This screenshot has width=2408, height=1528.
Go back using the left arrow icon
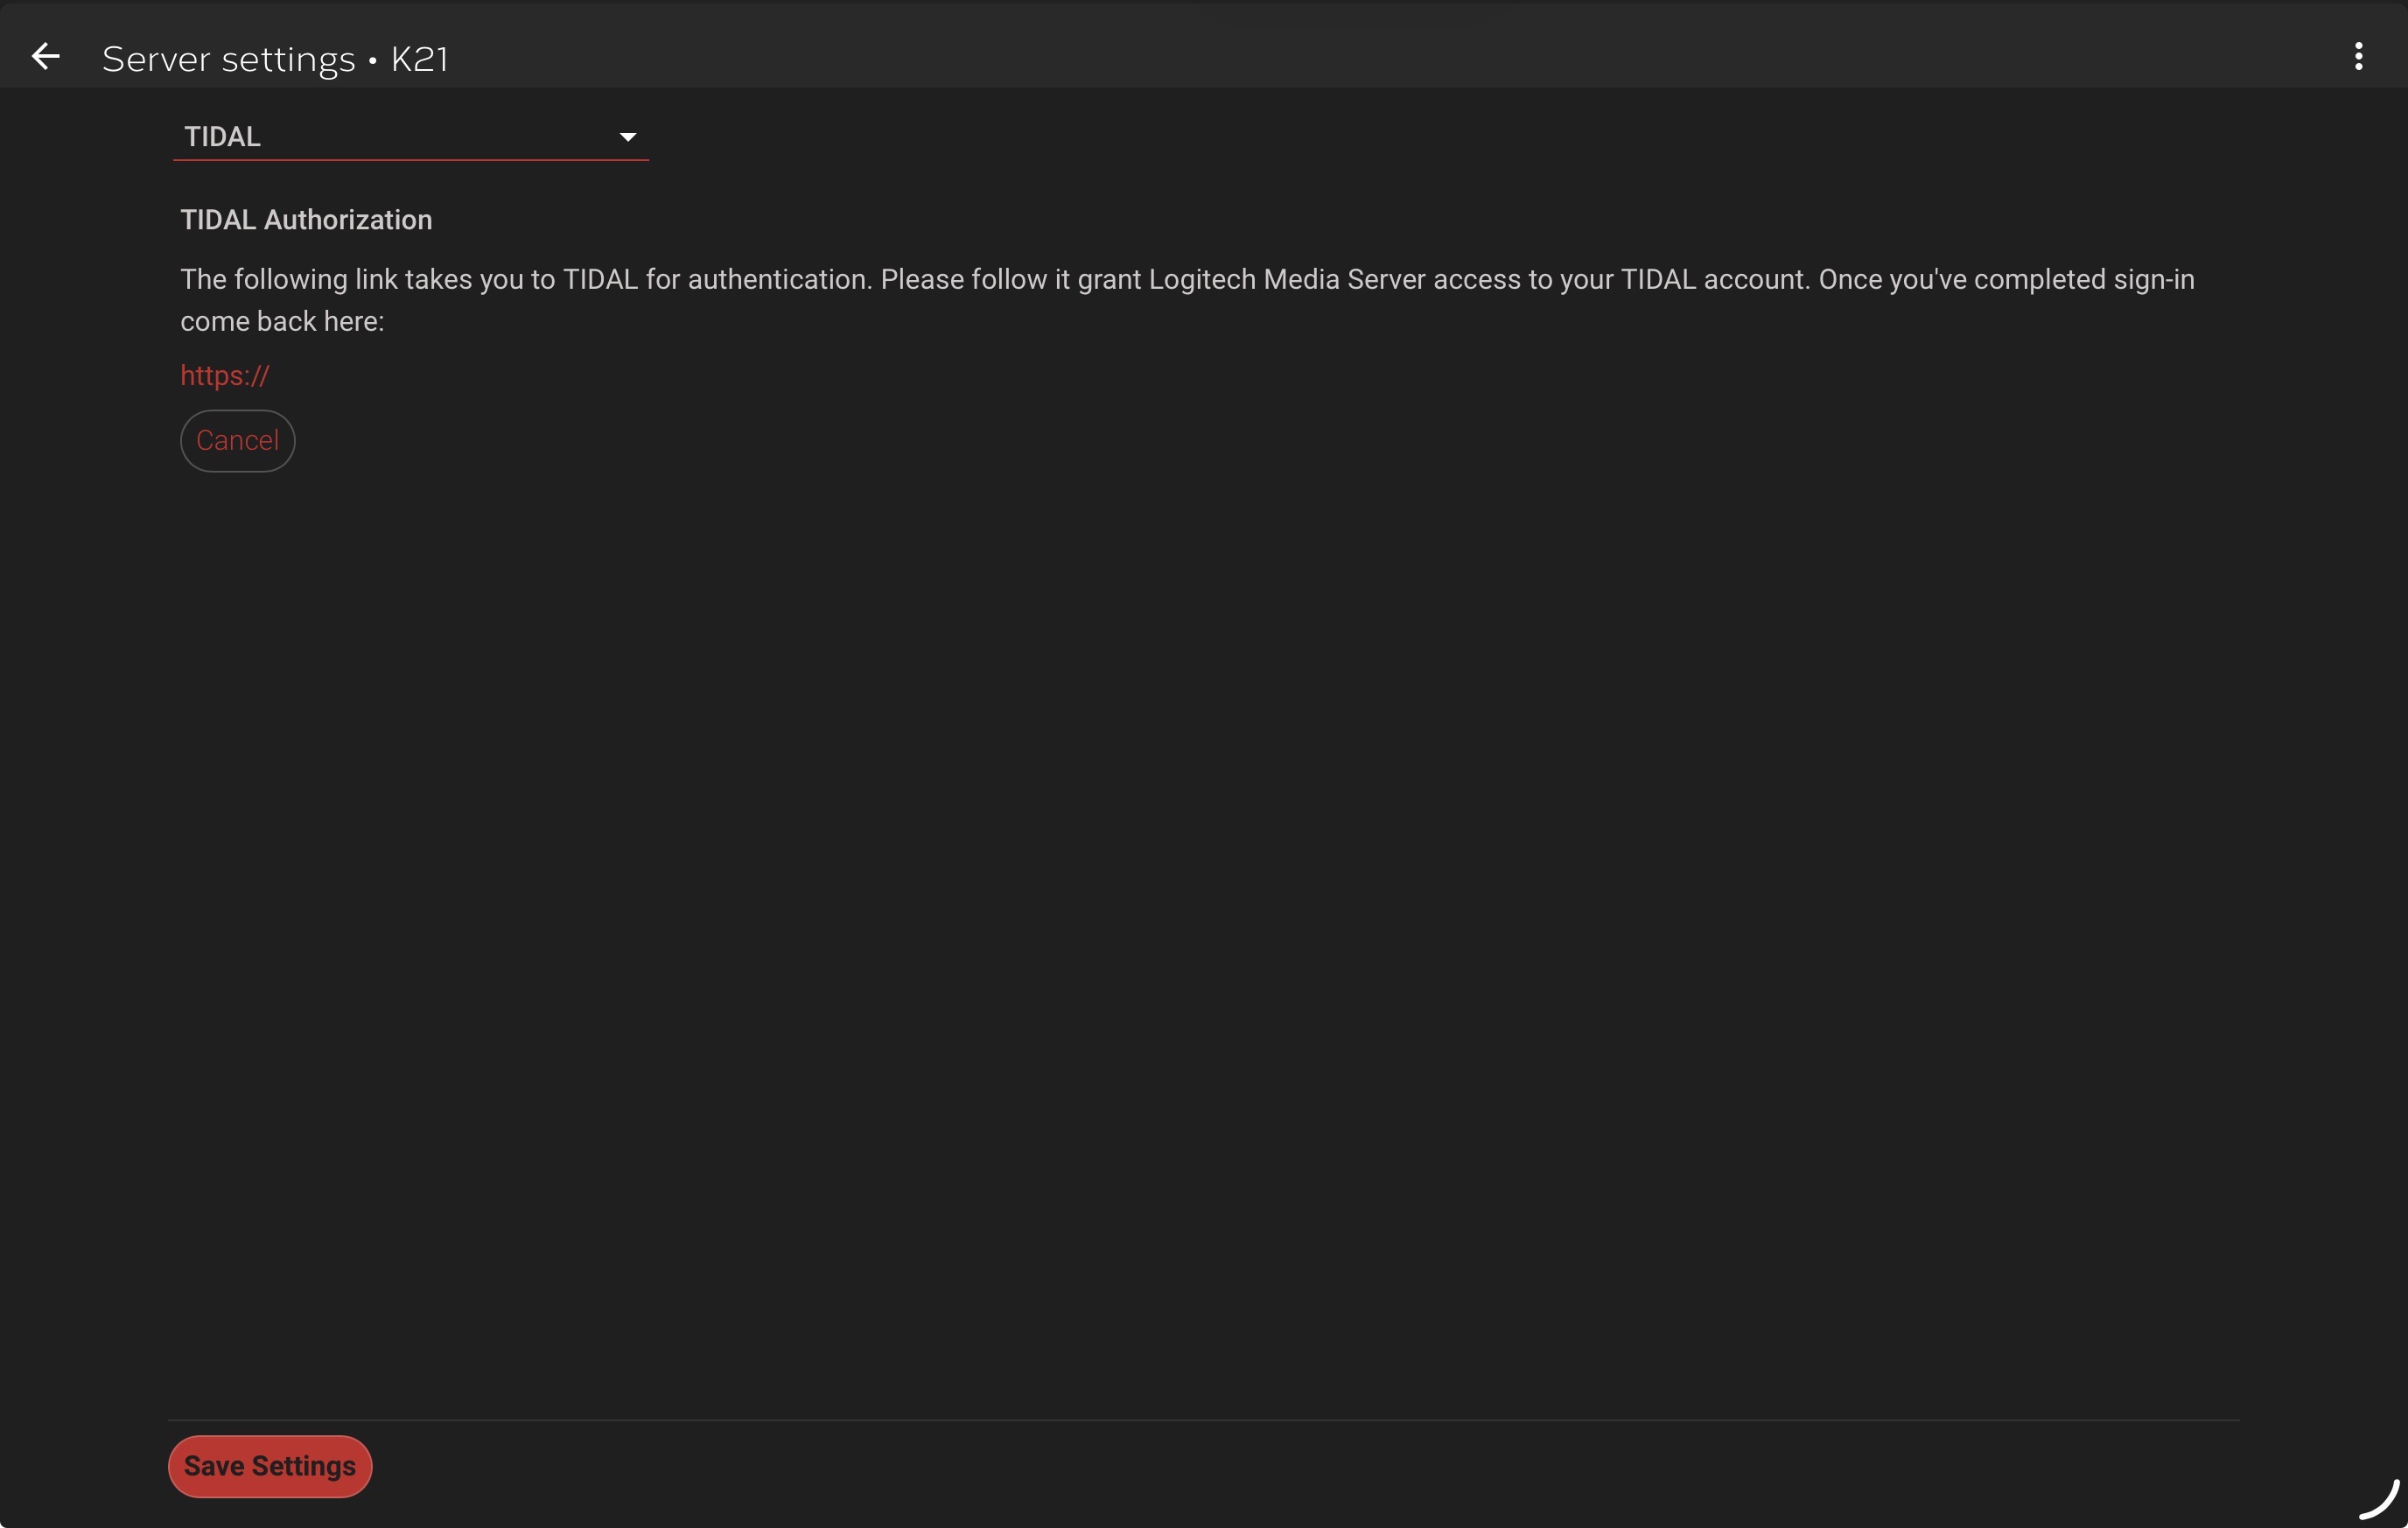click(45, 57)
